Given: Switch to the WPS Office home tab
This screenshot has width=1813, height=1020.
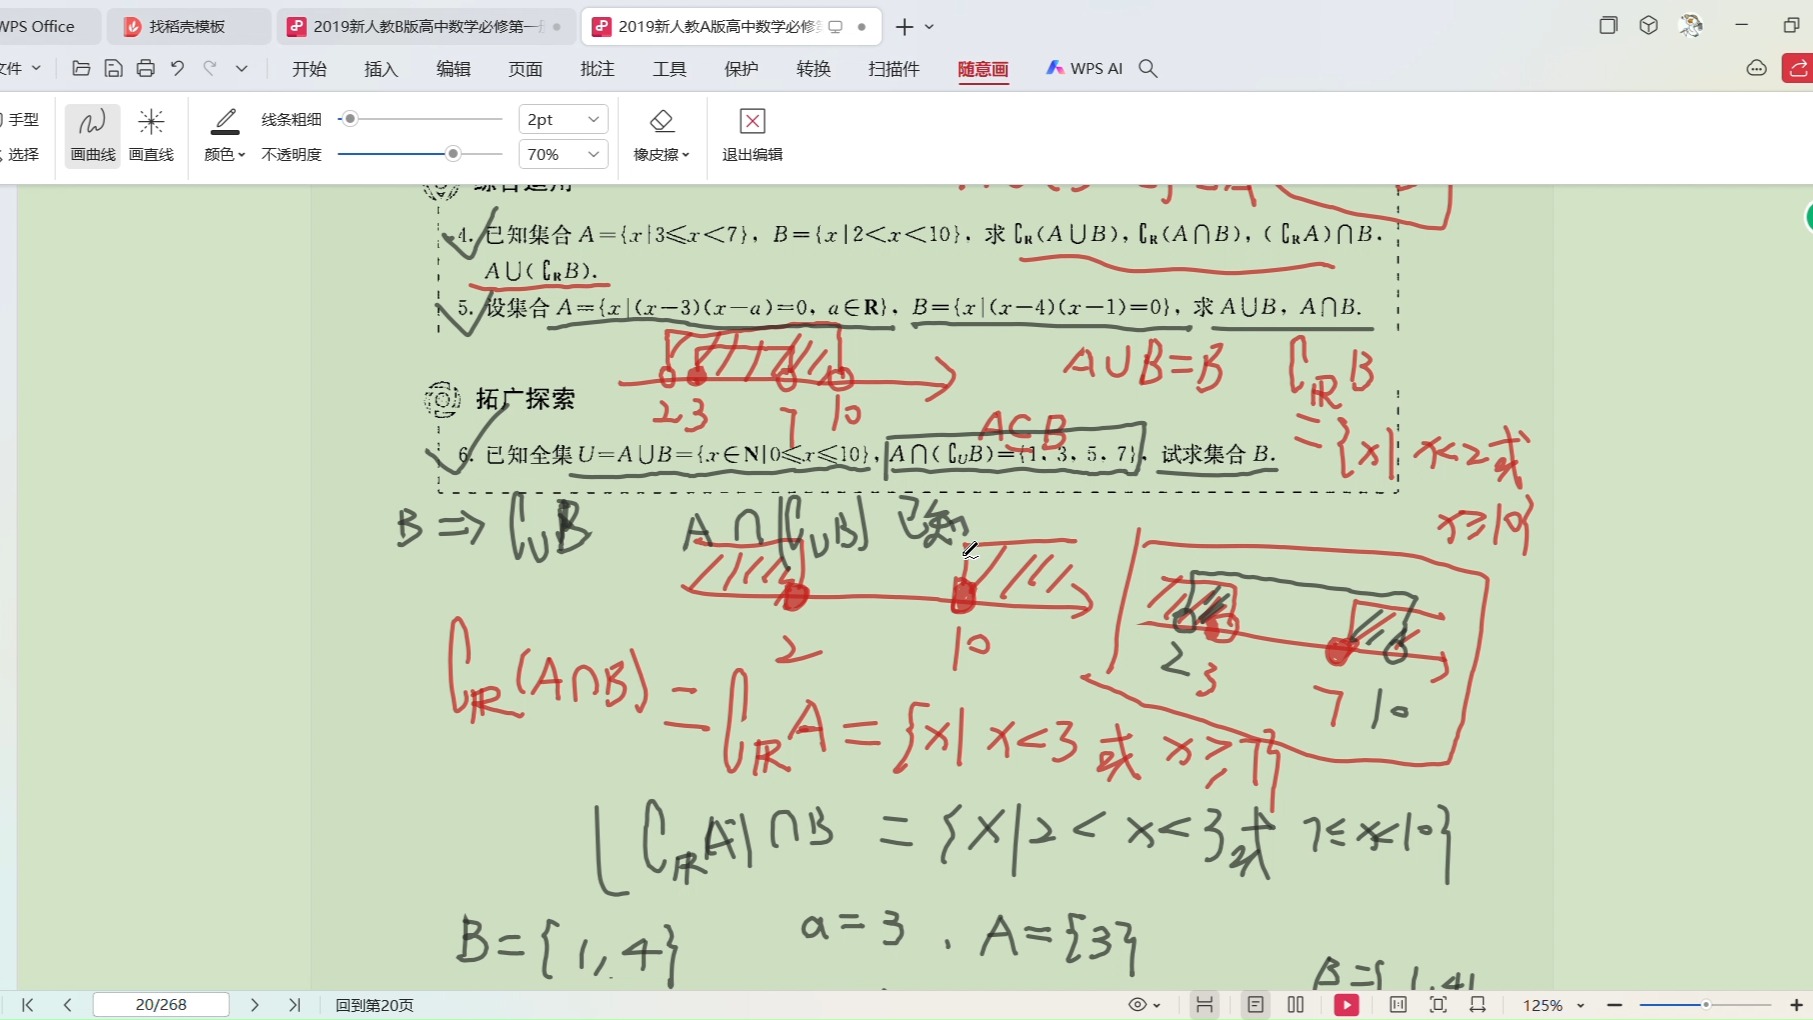Looking at the screenshot, I should 38,27.
